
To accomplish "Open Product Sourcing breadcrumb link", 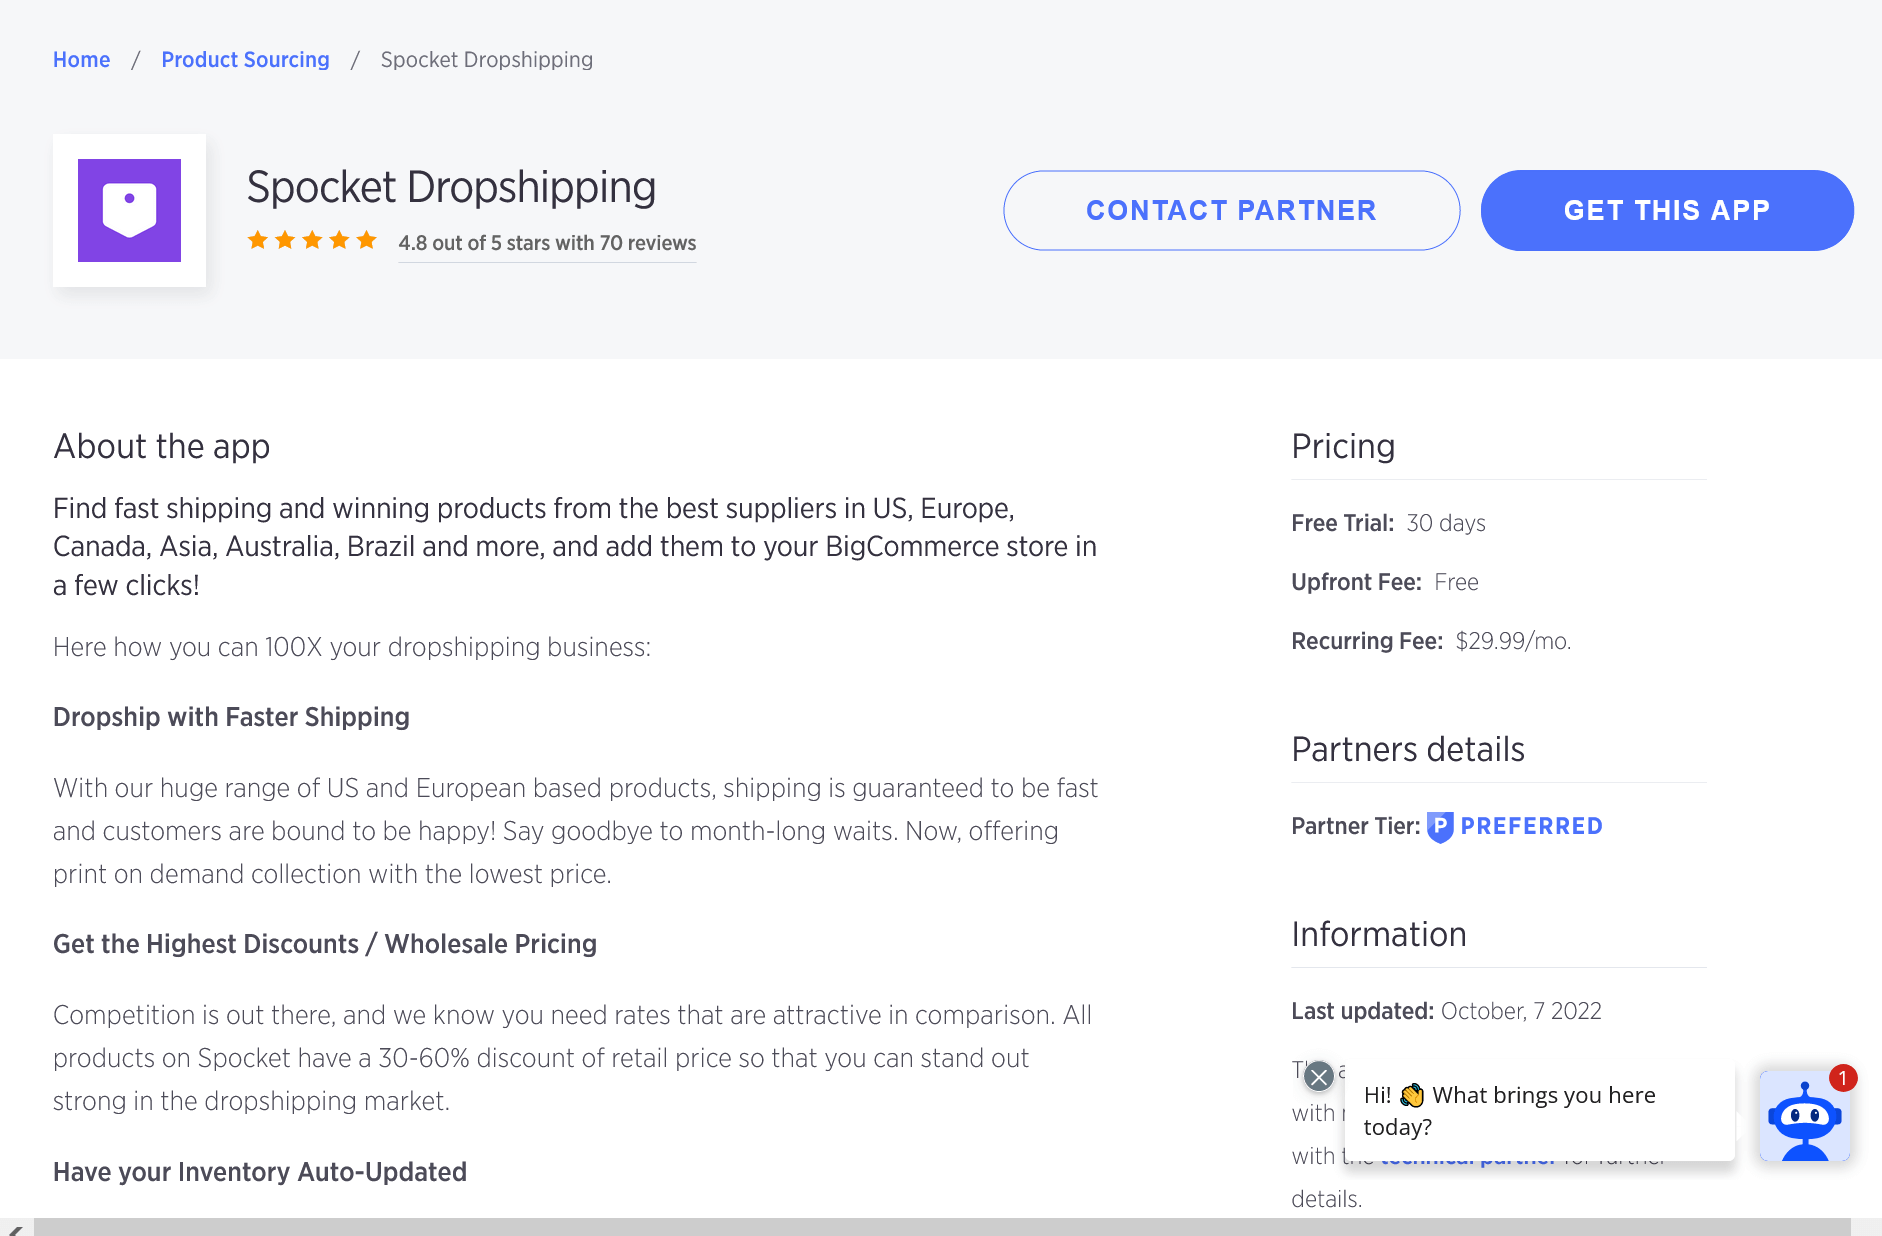I will click(x=245, y=60).
